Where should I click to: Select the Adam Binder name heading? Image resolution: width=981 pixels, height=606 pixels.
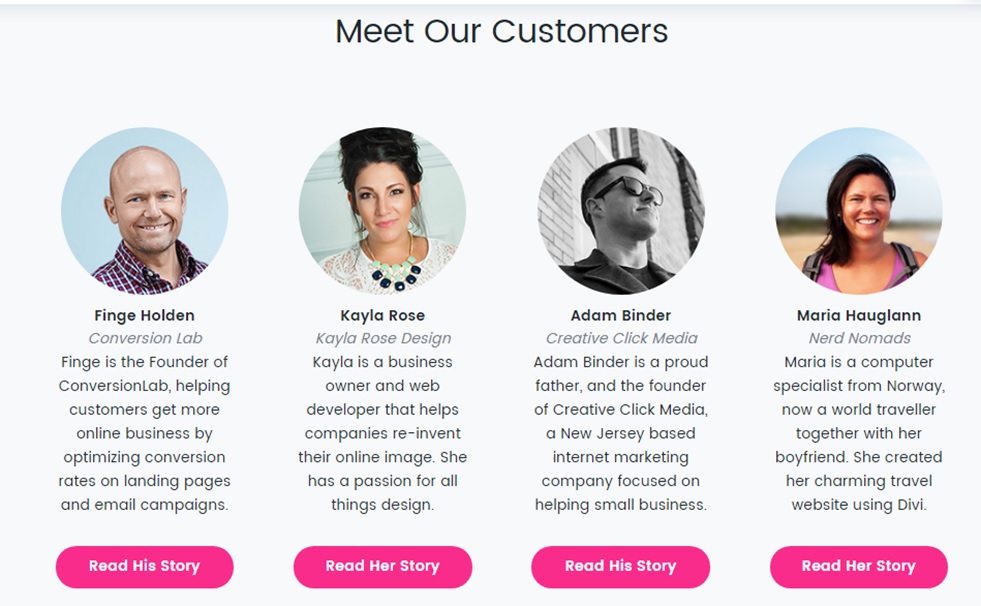click(621, 316)
